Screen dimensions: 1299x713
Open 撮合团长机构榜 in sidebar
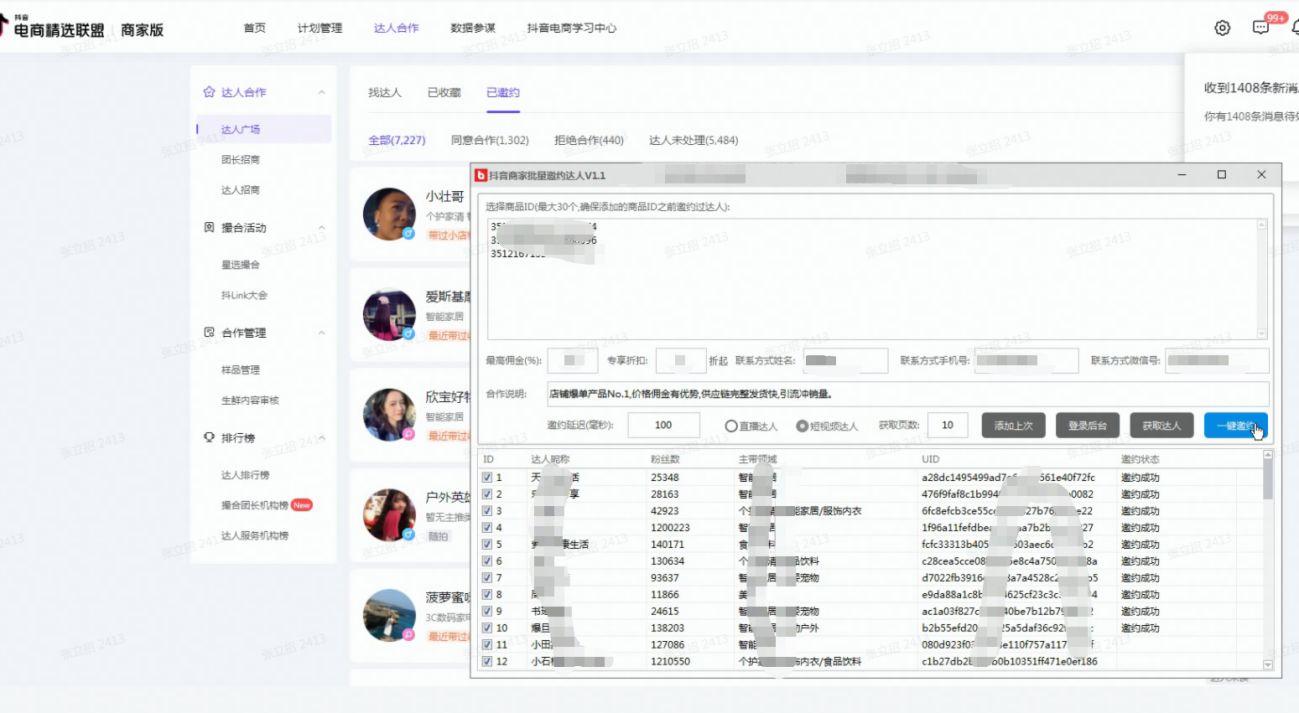[255, 505]
